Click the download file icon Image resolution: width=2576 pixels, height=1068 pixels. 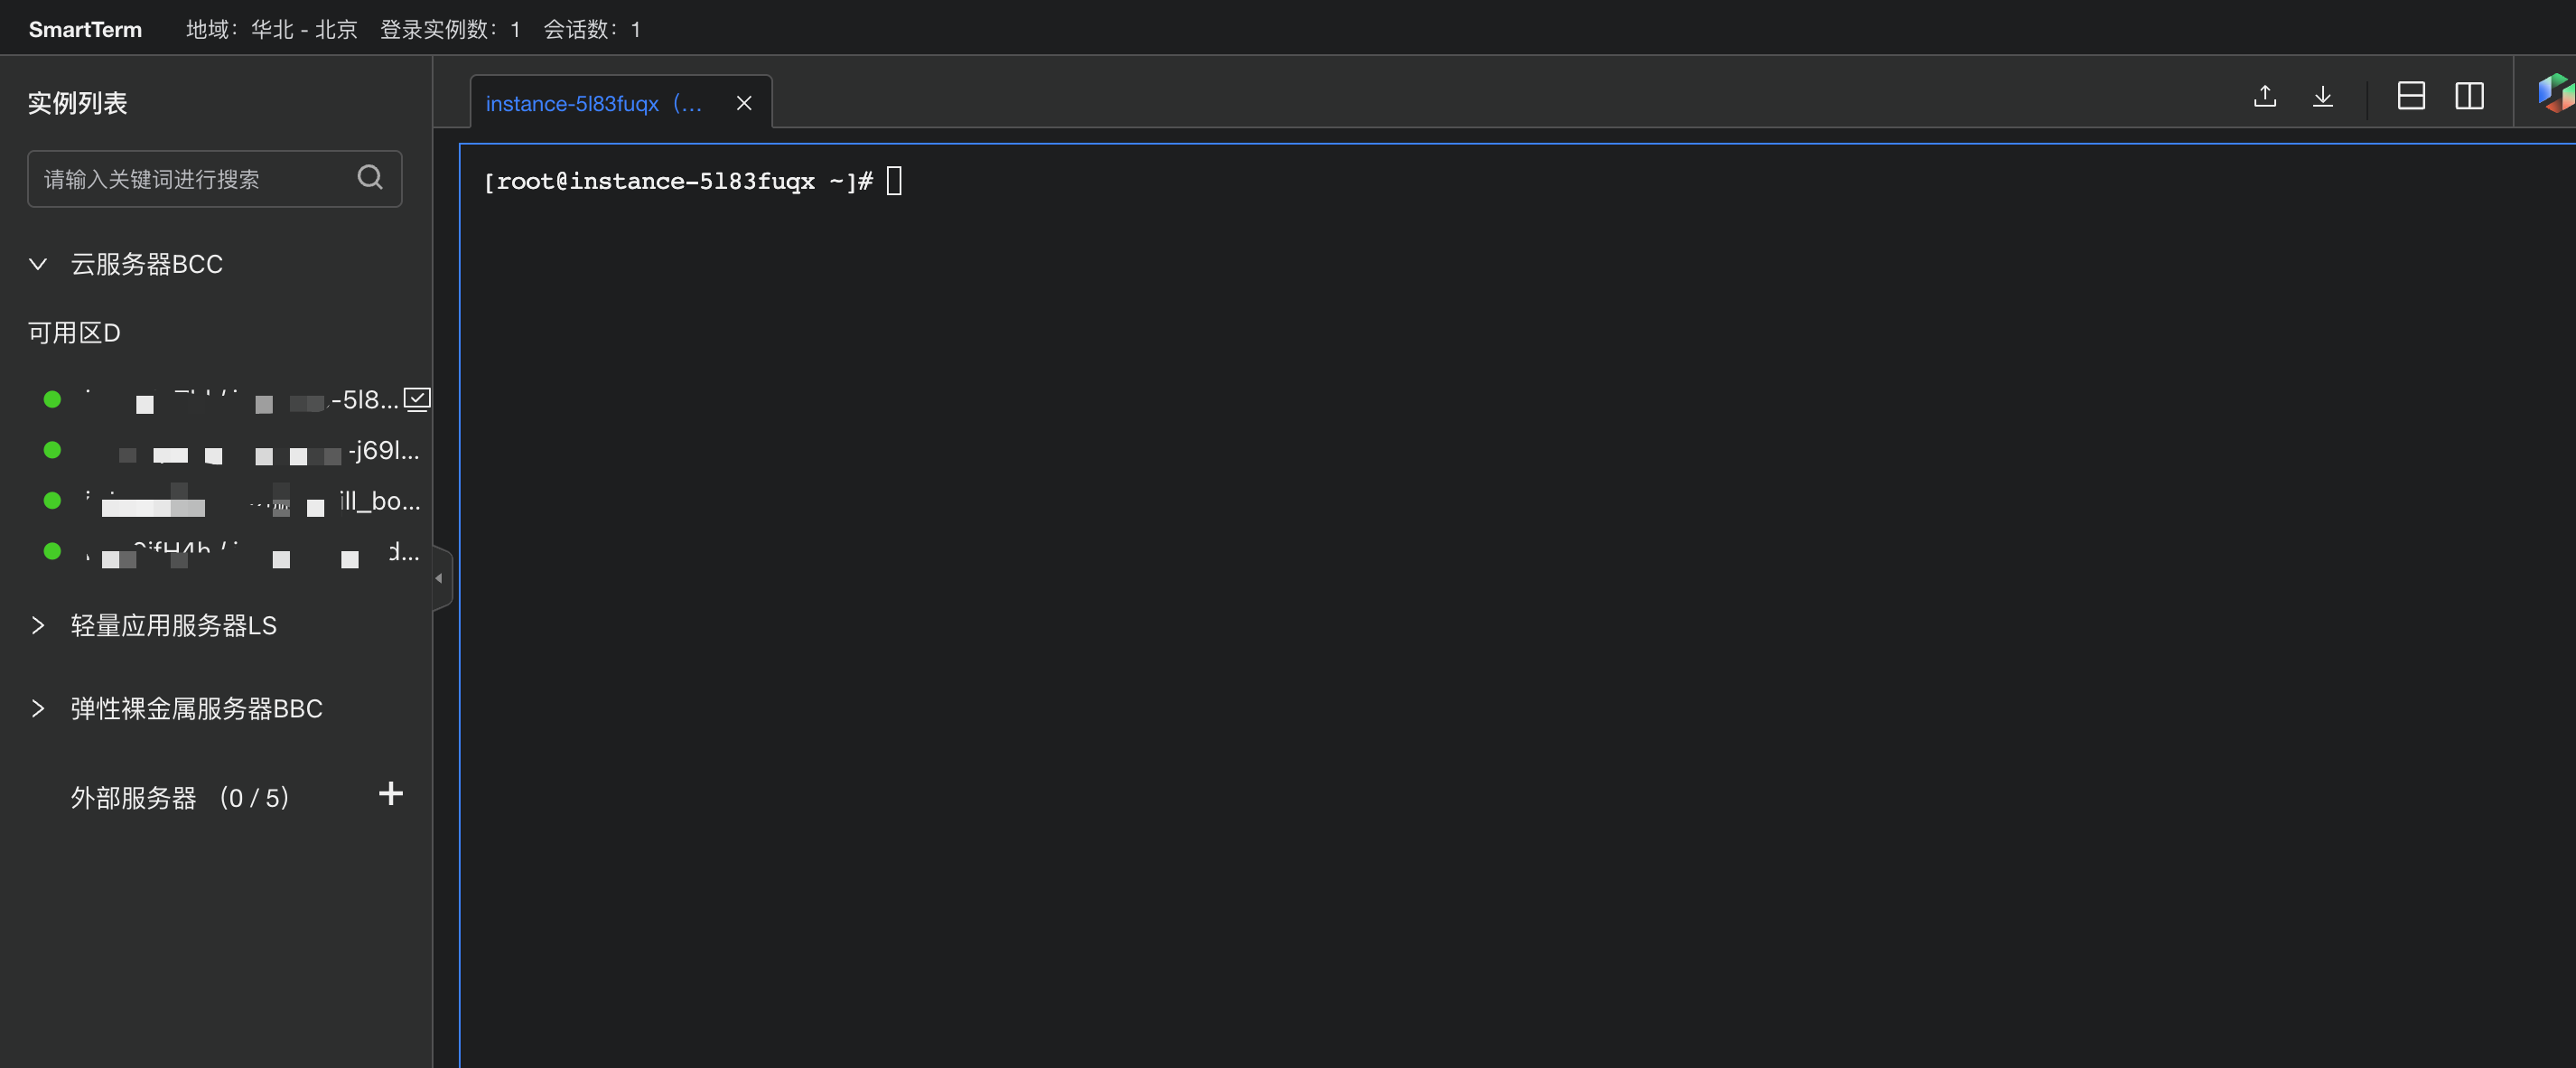click(2323, 96)
